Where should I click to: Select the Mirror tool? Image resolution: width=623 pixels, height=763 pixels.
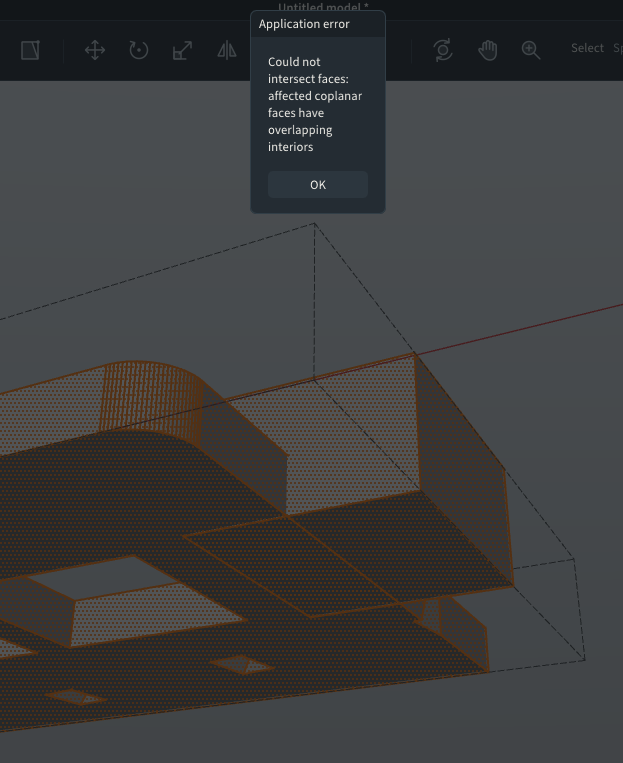click(227, 50)
